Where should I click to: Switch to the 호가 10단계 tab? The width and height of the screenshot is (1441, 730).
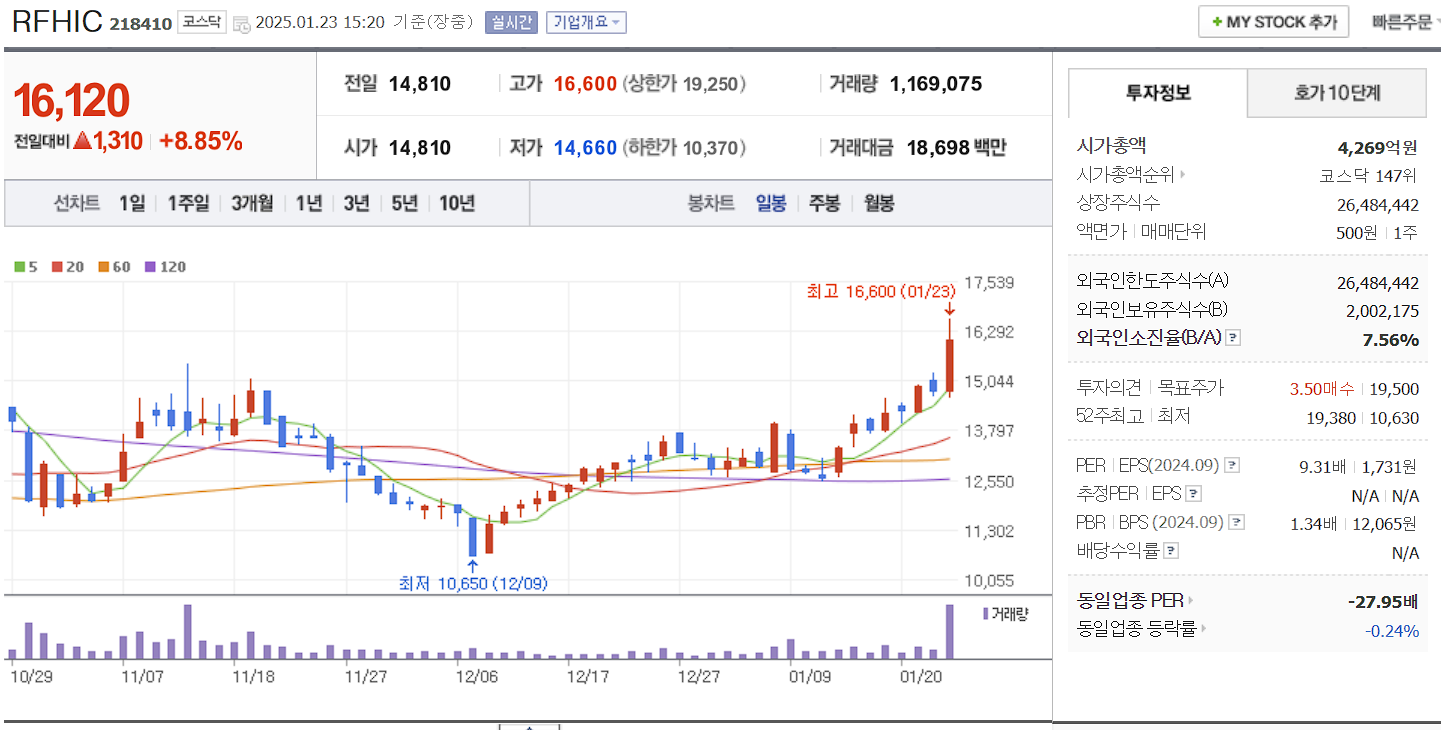point(1335,92)
